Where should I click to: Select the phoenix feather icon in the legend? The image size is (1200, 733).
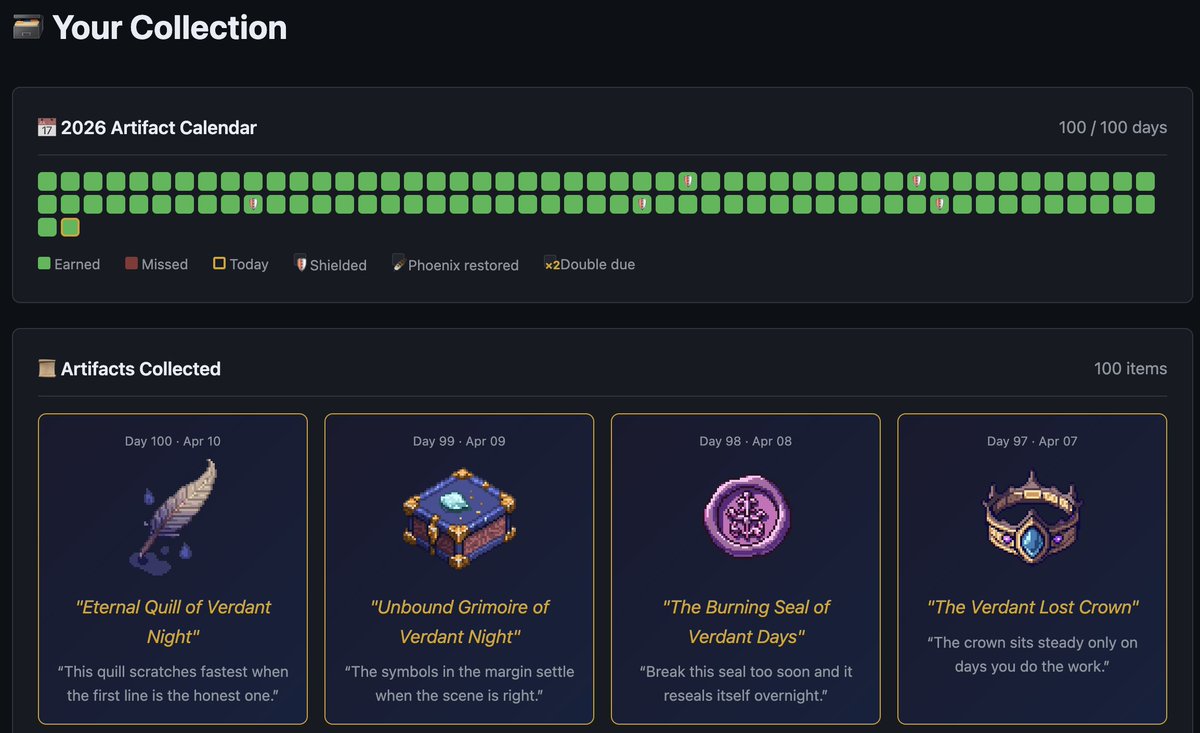[x=399, y=264]
